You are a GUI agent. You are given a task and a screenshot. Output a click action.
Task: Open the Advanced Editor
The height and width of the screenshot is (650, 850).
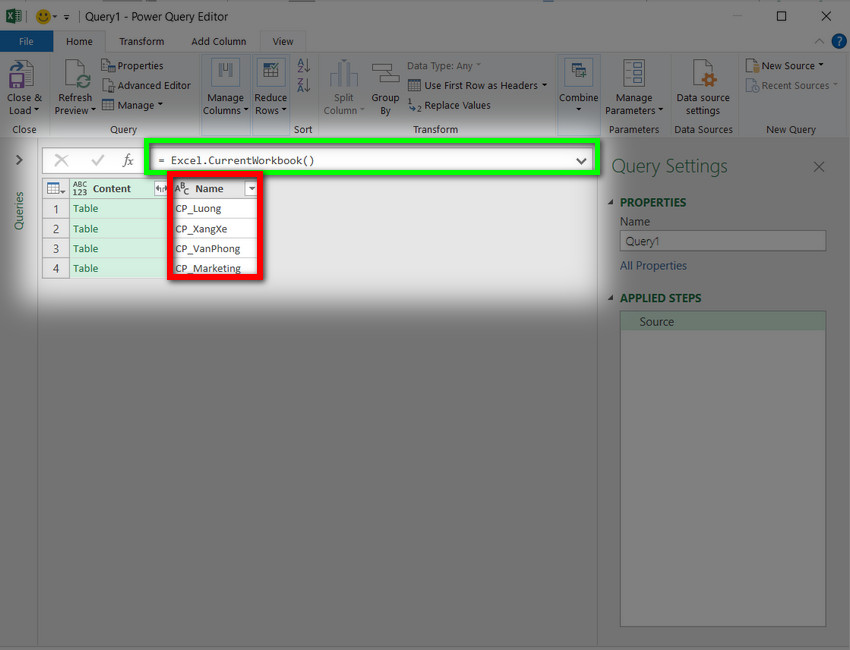point(146,86)
